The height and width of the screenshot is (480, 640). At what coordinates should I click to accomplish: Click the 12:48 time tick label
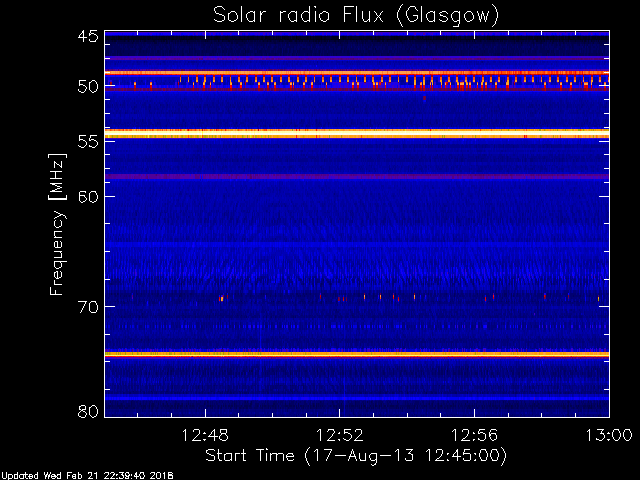pyautogui.click(x=205, y=435)
